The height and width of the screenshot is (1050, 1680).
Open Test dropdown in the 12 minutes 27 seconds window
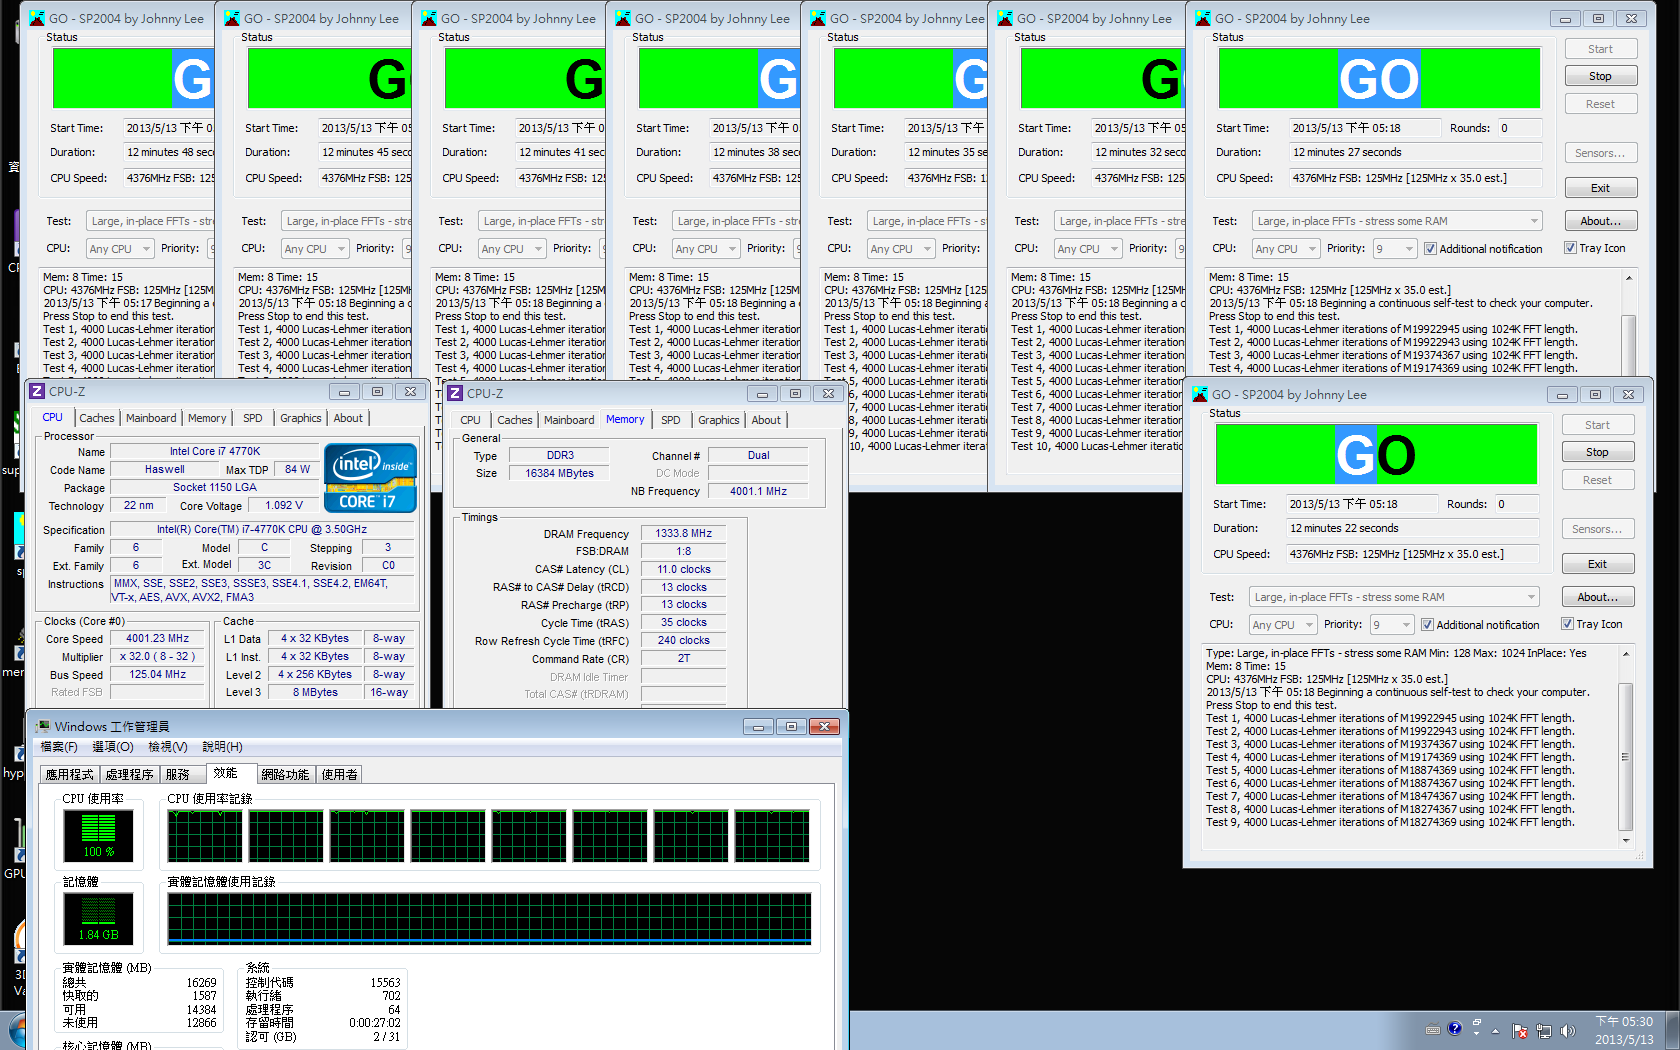[x=1397, y=221]
